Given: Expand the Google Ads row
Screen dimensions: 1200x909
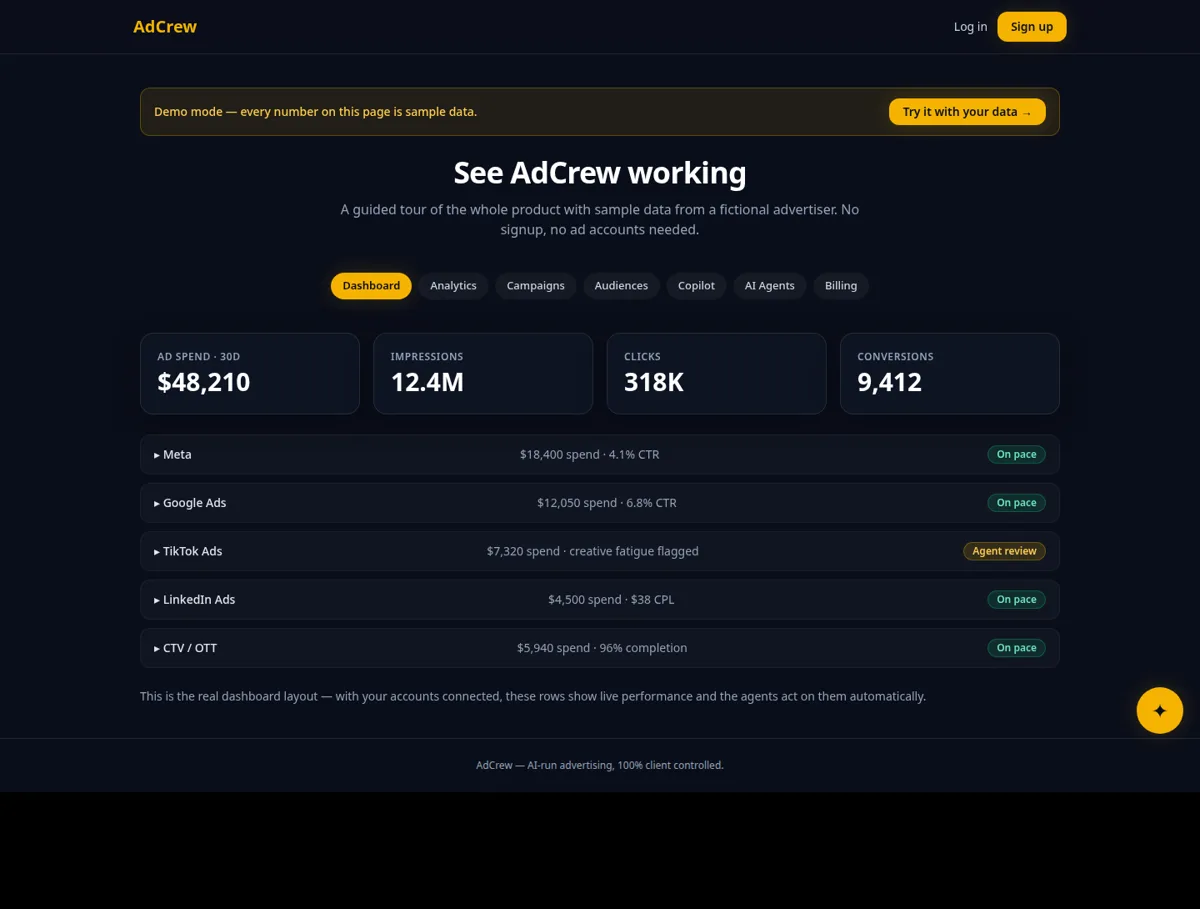Looking at the screenshot, I should [x=600, y=503].
